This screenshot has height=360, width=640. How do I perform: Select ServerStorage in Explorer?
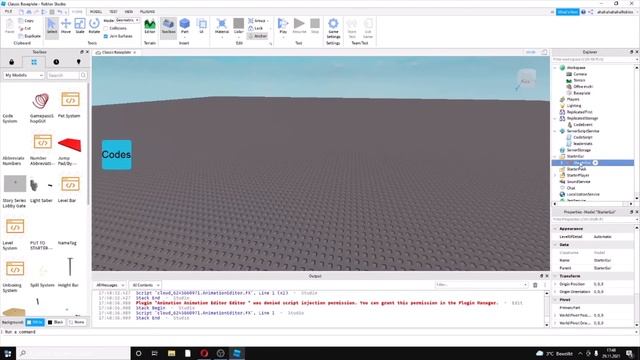point(578,150)
